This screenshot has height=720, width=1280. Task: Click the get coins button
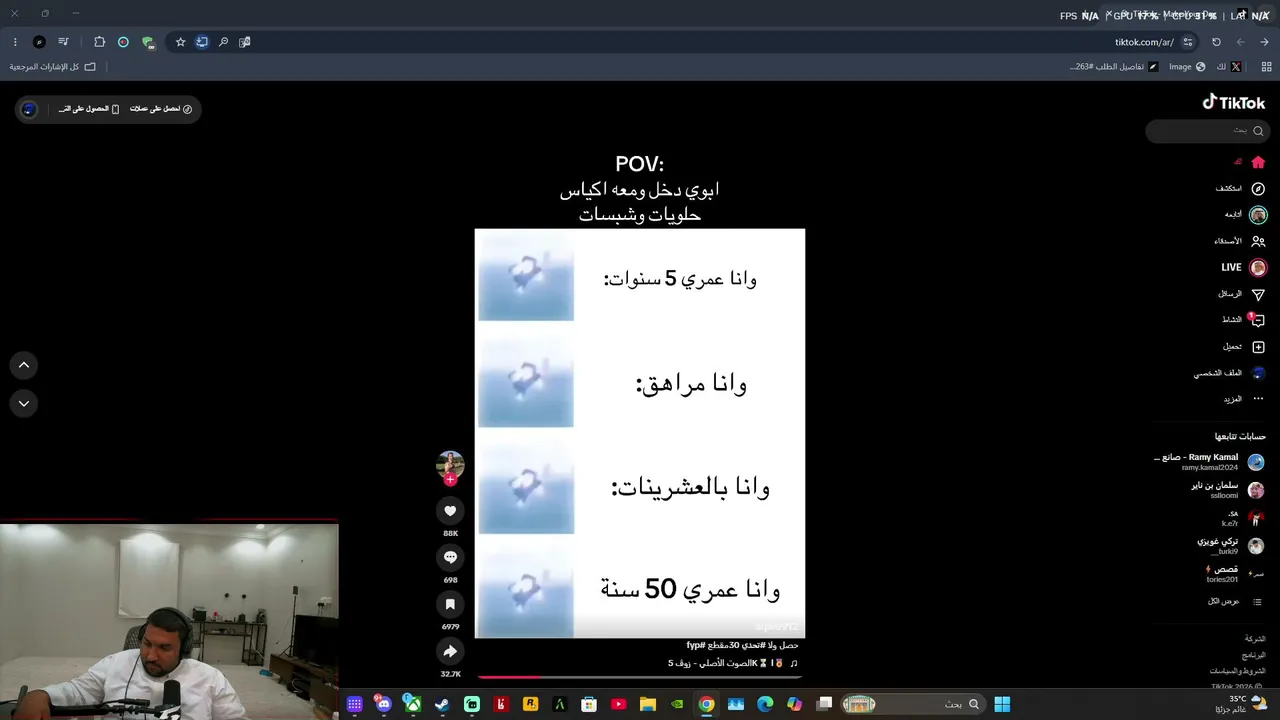161,109
